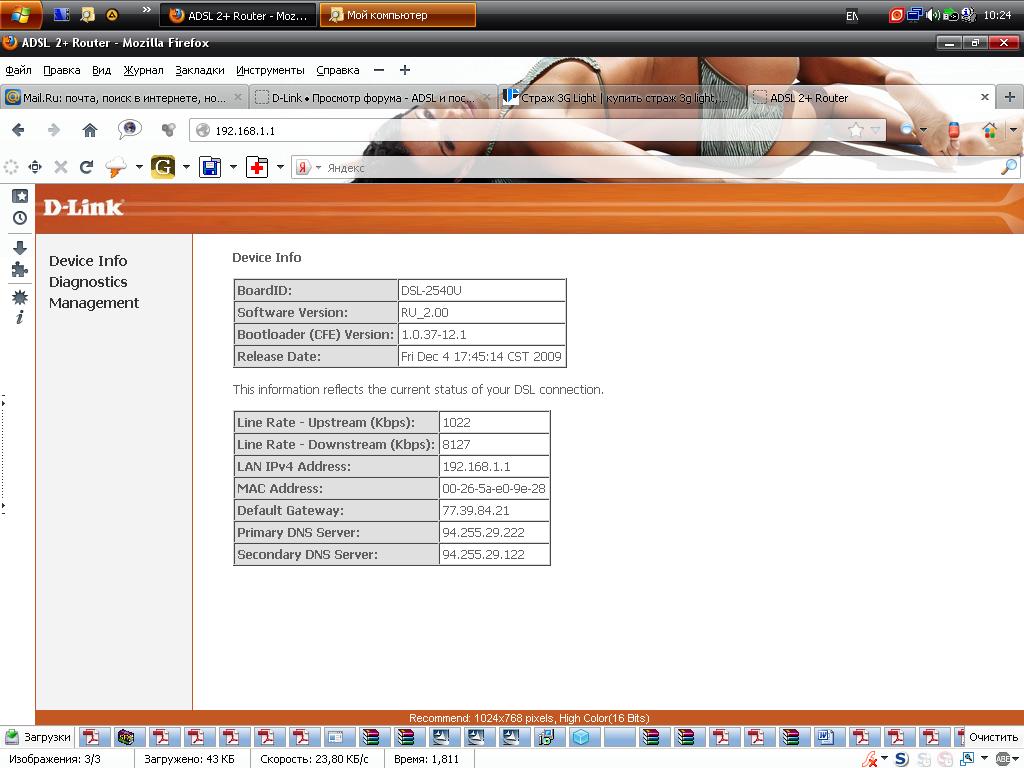The image size is (1024, 768).
Task: Open the history clock icon in sidebar
Action: pyautogui.click(x=19, y=218)
